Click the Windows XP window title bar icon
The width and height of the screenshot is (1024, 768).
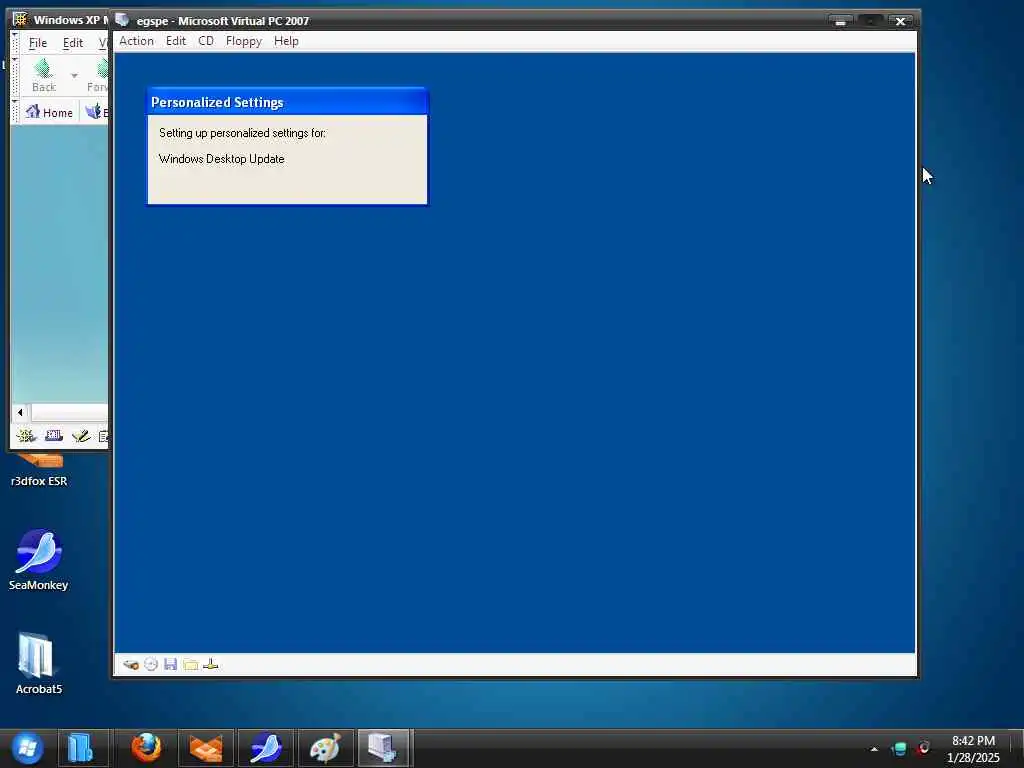(20, 20)
